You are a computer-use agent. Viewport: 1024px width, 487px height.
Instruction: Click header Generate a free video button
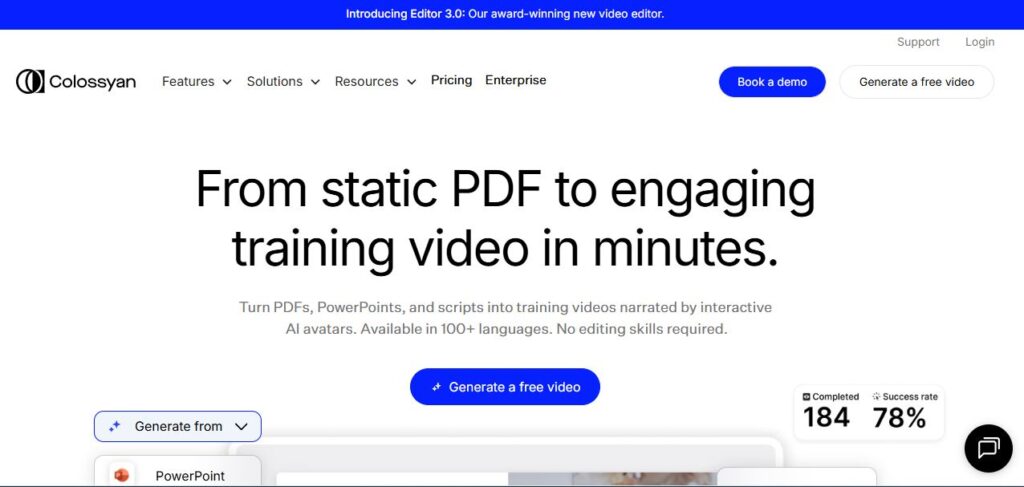tap(916, 82)
